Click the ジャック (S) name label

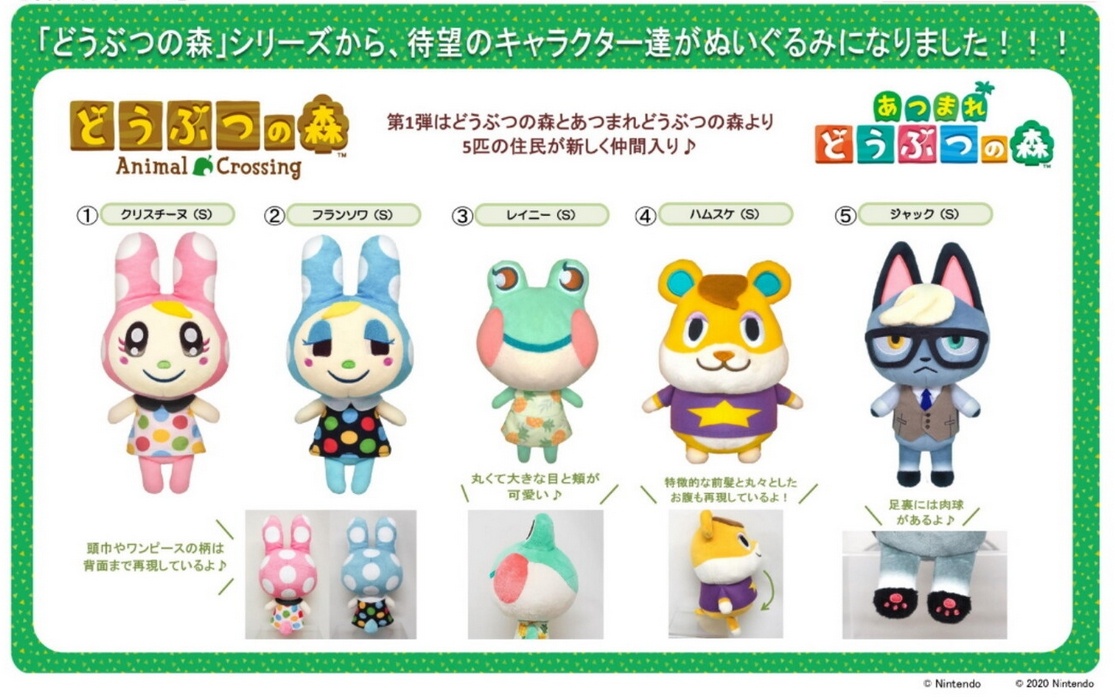pos(925,214)
